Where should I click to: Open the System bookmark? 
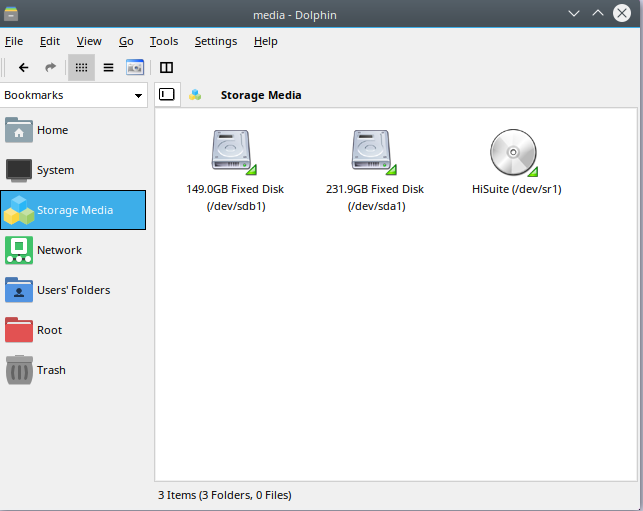[73, 170]
